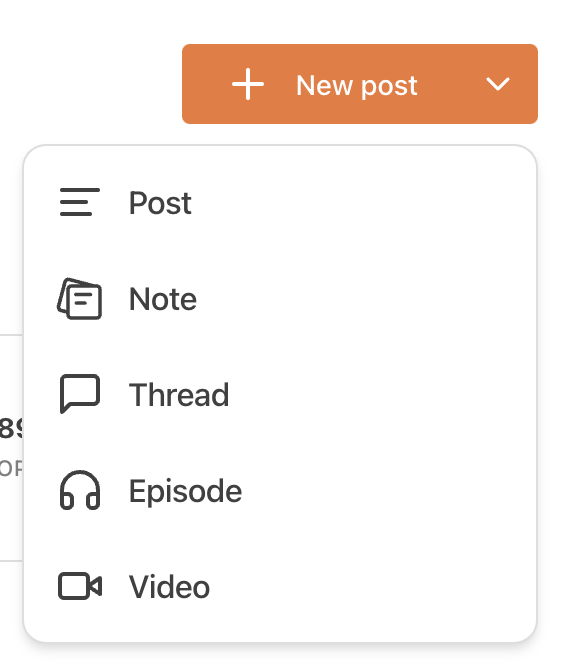The image size is (564, 666).
Task: Start a new Thread
Action: (280, 395)
